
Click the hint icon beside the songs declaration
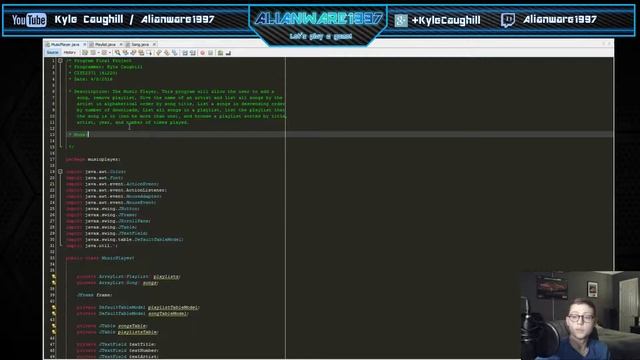[x=53, y=282]
